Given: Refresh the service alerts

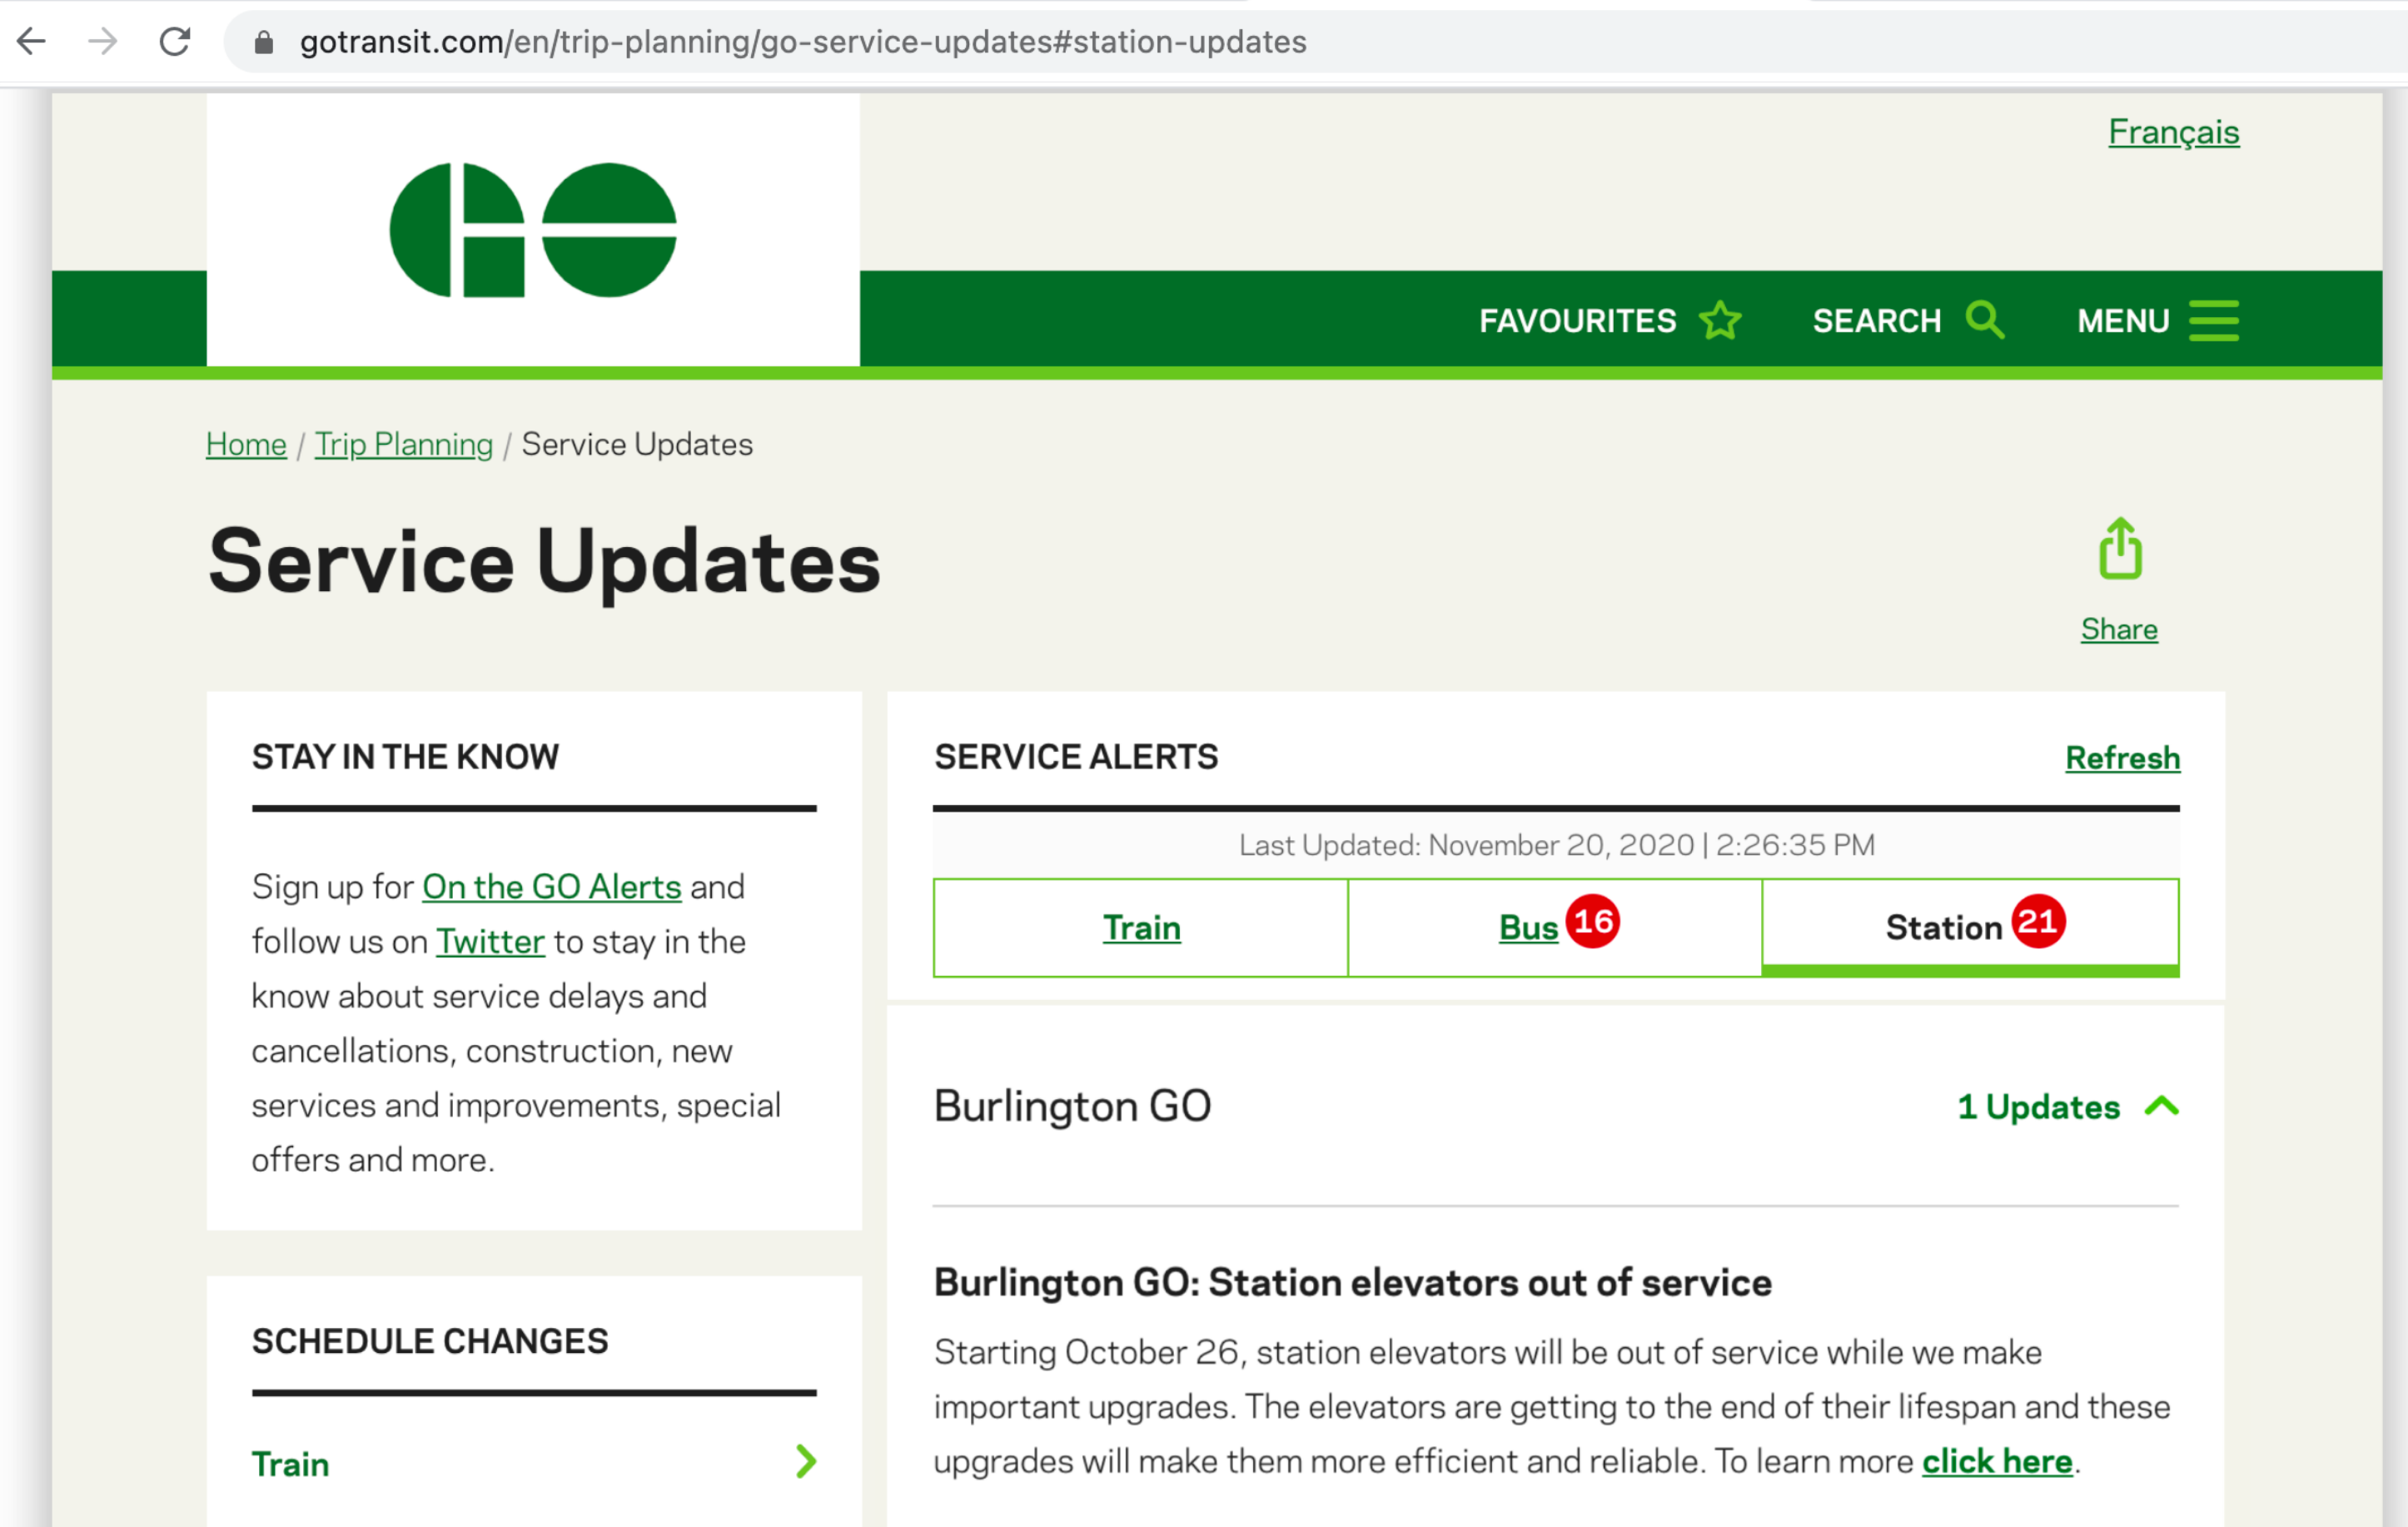Looking at the screenshot, I should (x=2123, y=758).
